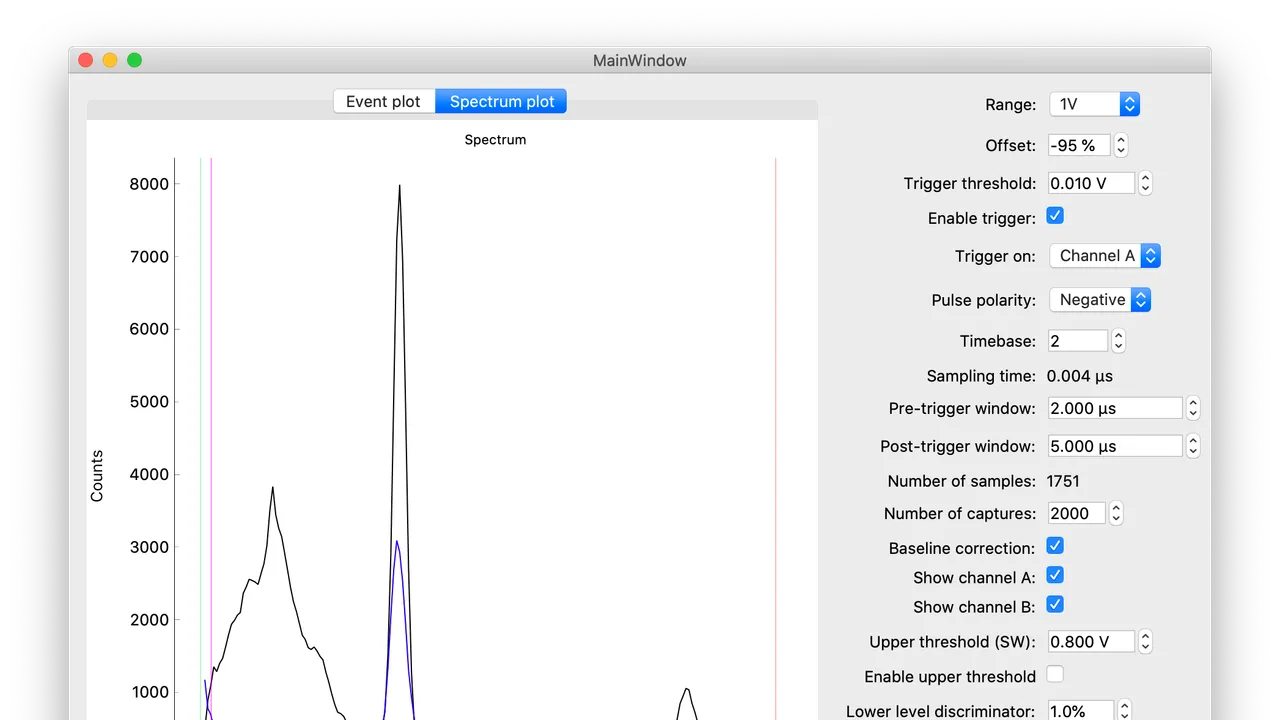This screenshot has height=720, width=1280.
Task: Click the Upper threshold (SW) field 0.800 V
Action: (x=1091, y=642)
